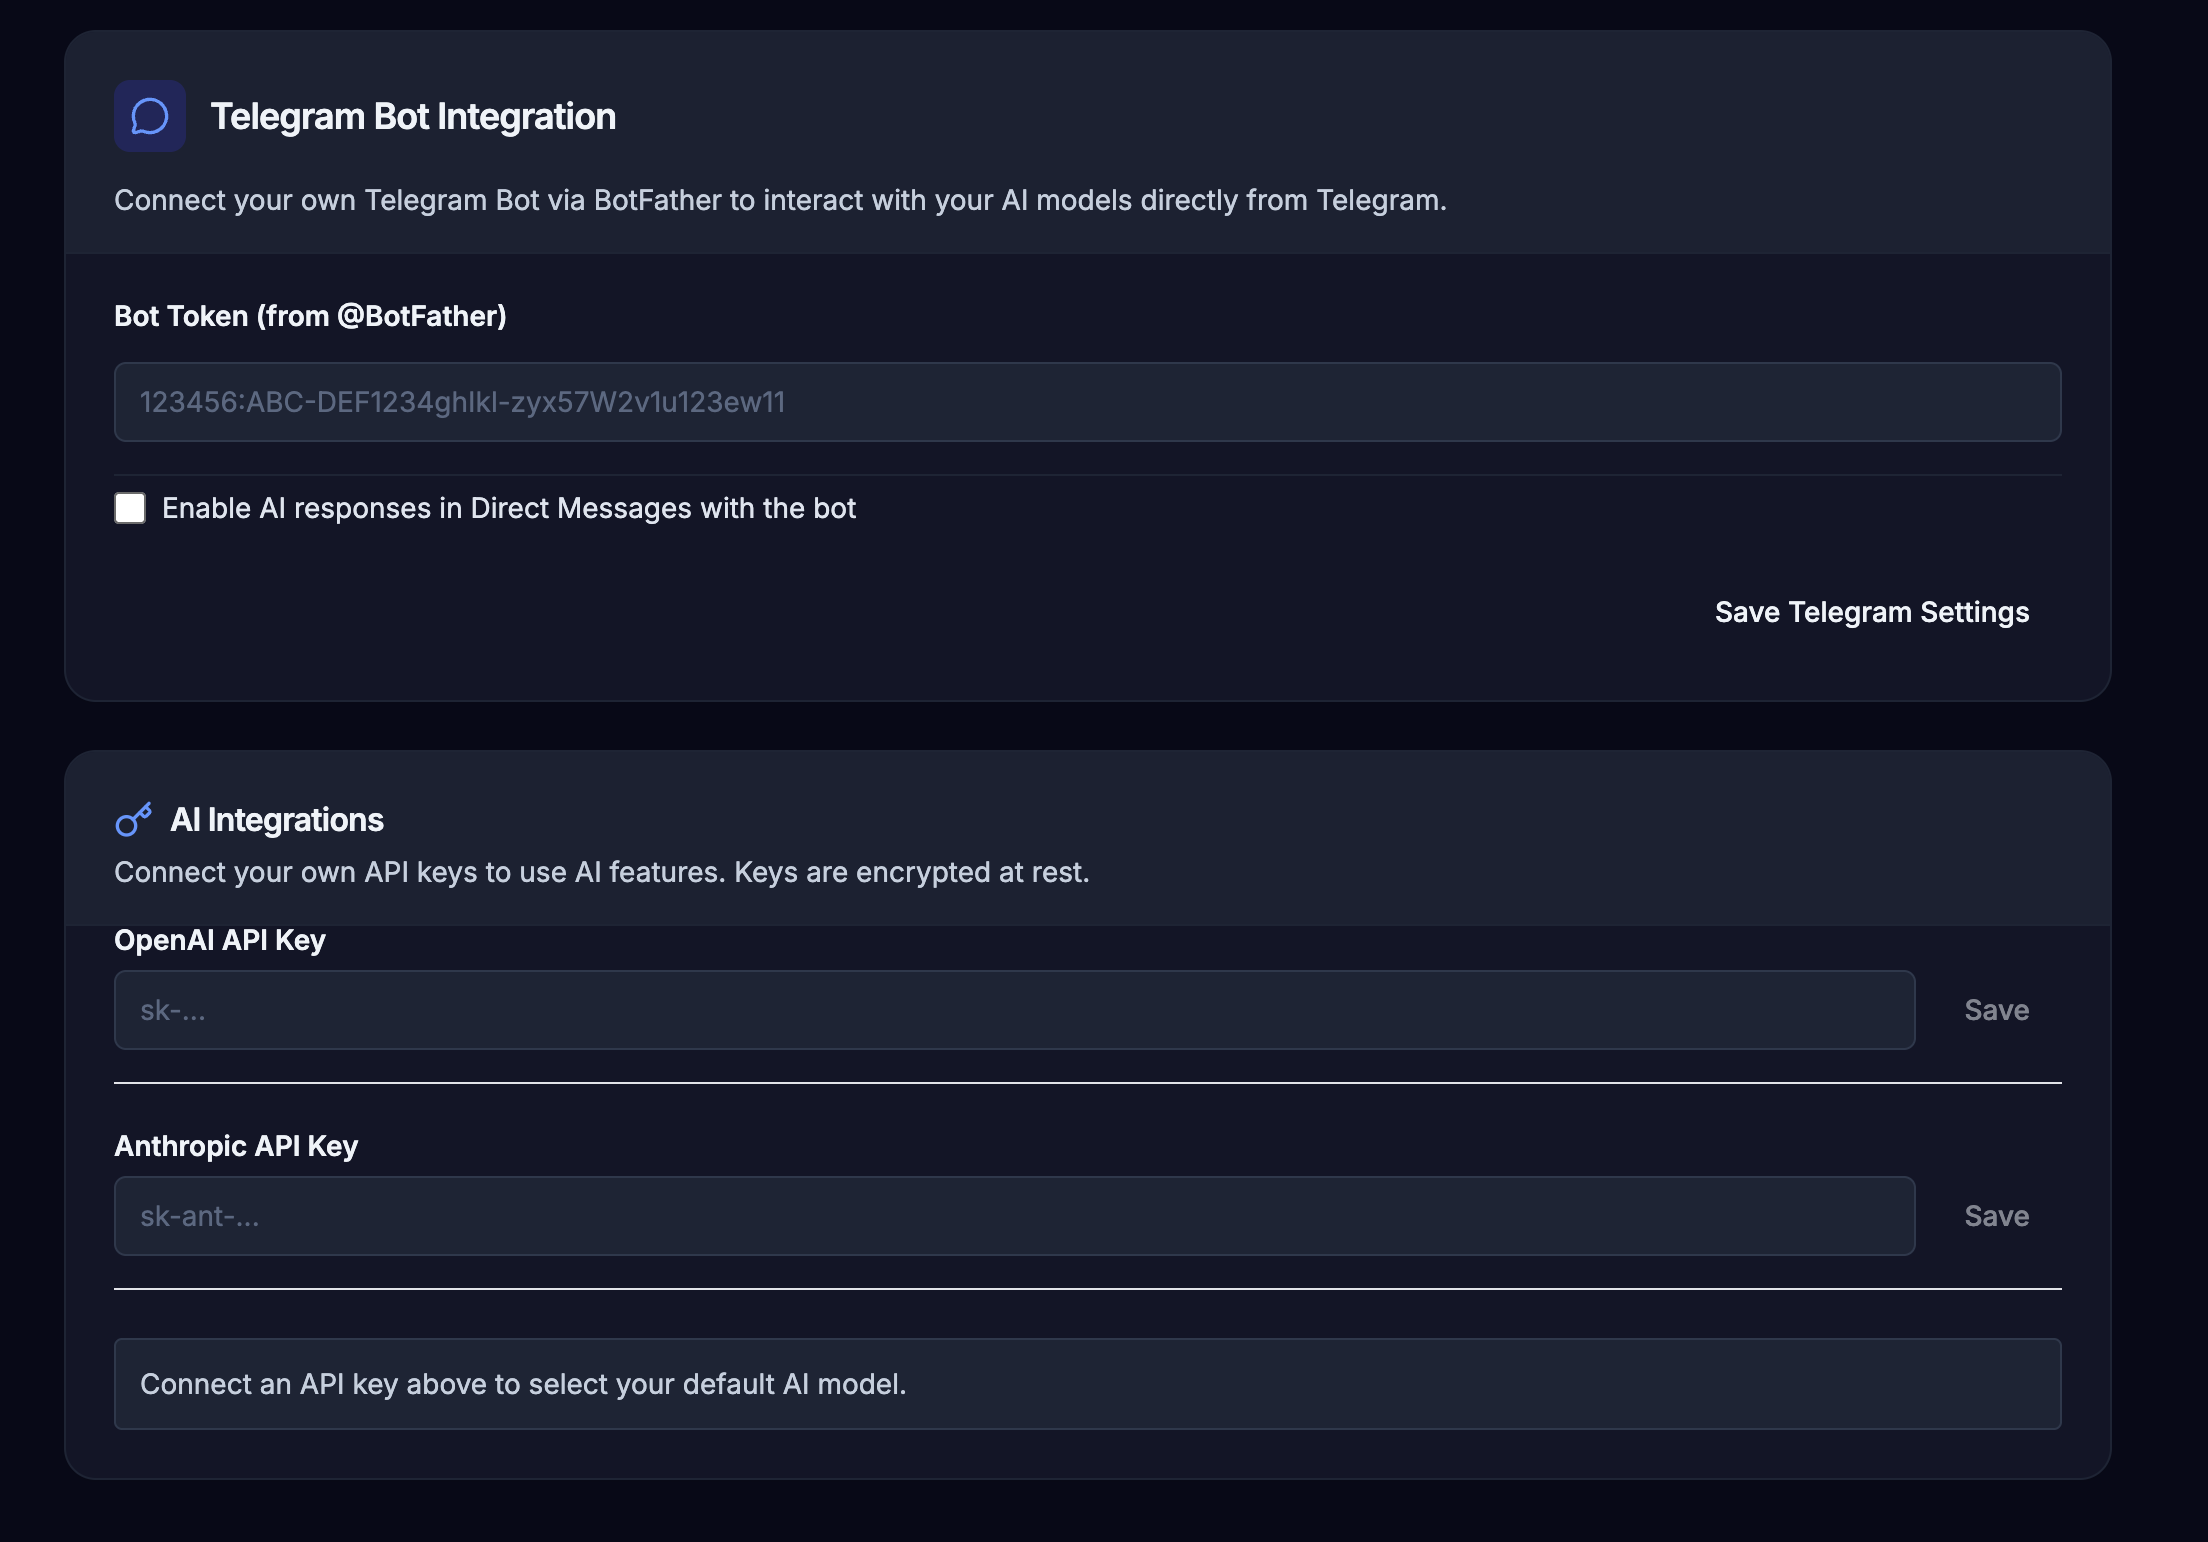Click the divider below the OpenAI key field
The height and width of the screenshot is (1542, 2208).
pos(1087,1082)
